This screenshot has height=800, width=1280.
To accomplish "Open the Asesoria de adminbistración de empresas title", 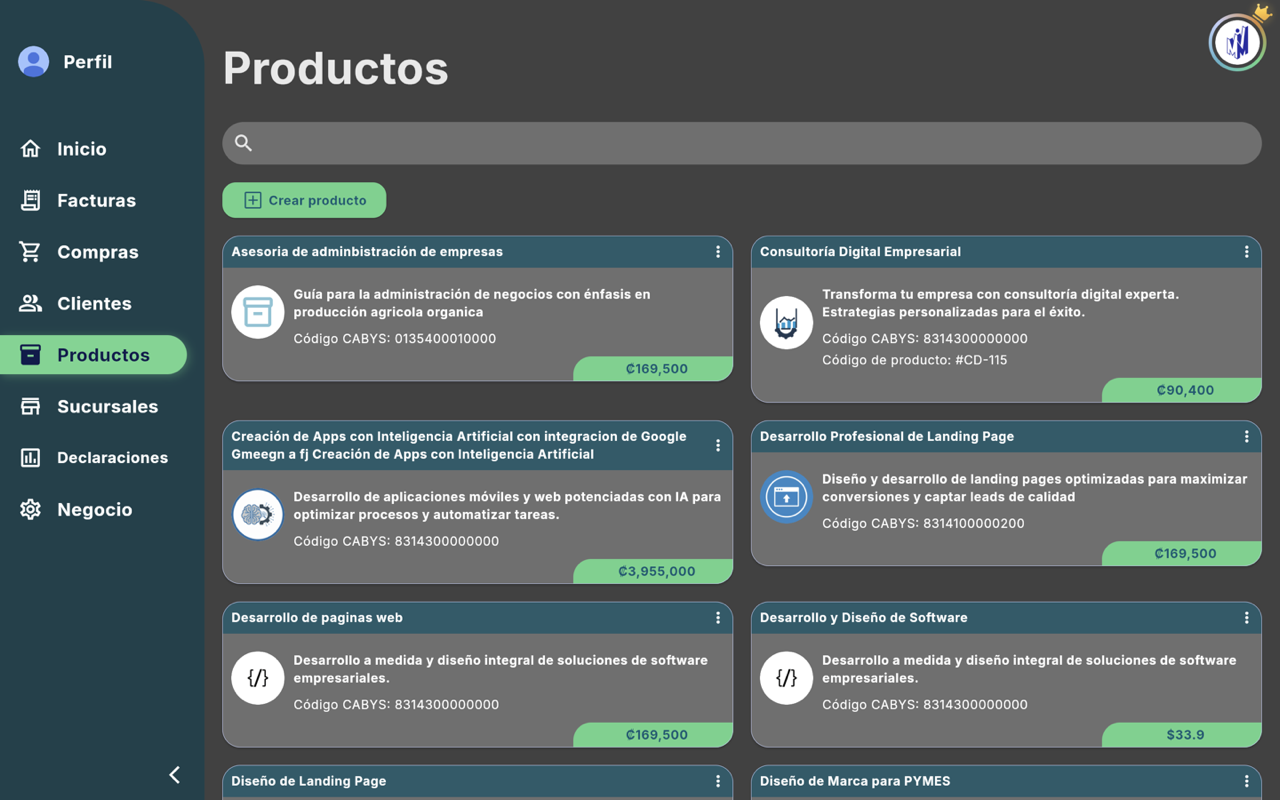I will click(x=367, y=252).
